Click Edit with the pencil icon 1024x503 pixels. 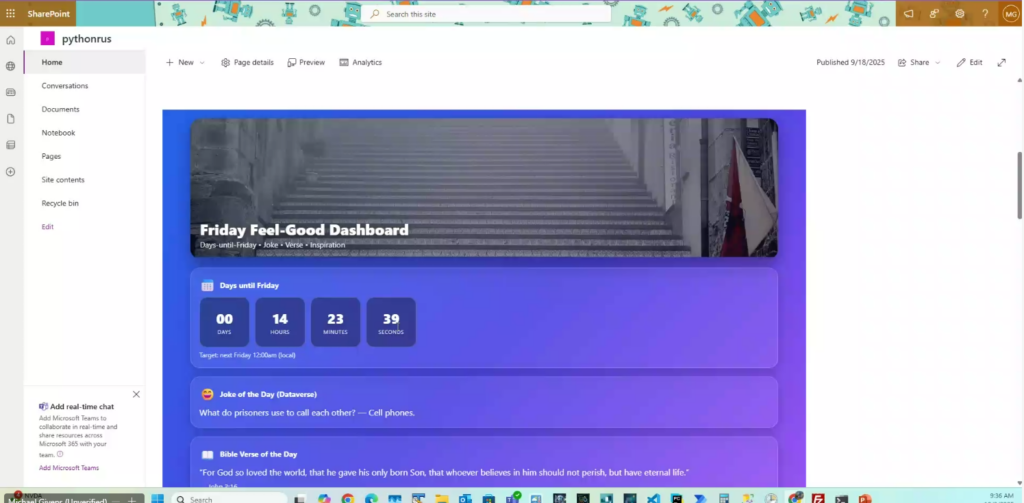click(x=969, y=62)
